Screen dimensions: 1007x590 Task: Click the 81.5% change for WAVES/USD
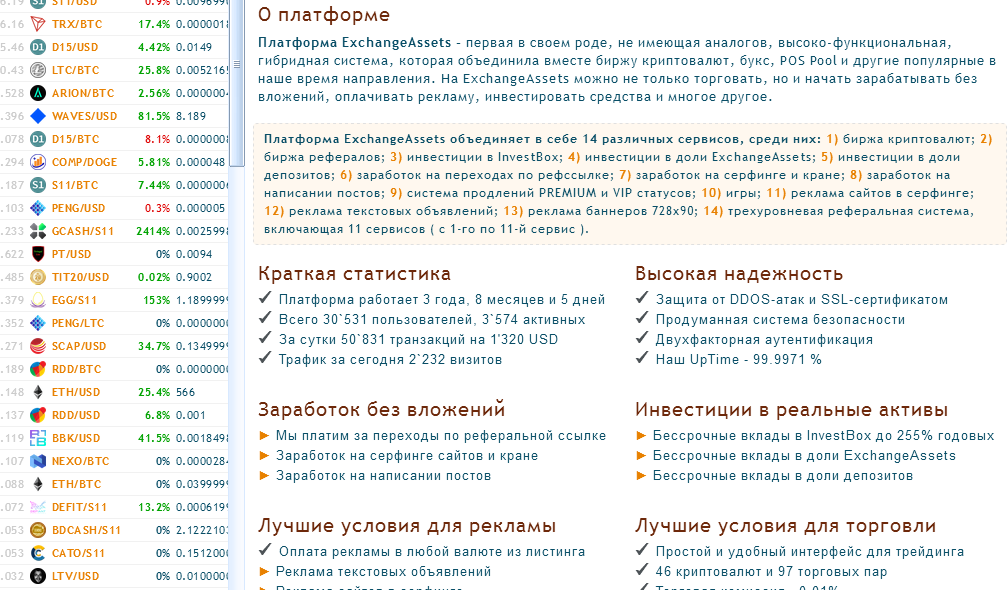pyautogui.click(x=154, y=116)
